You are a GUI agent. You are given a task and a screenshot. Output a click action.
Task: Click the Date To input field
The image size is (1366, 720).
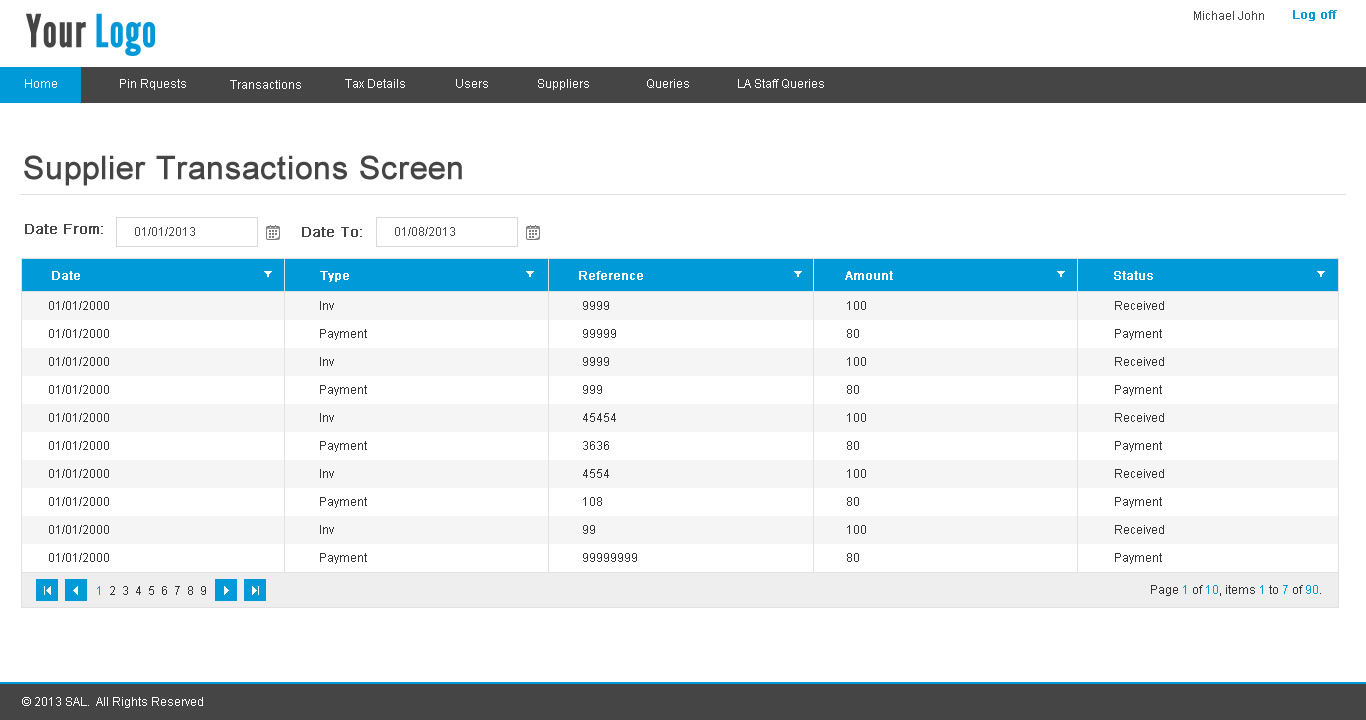(447, 232)
